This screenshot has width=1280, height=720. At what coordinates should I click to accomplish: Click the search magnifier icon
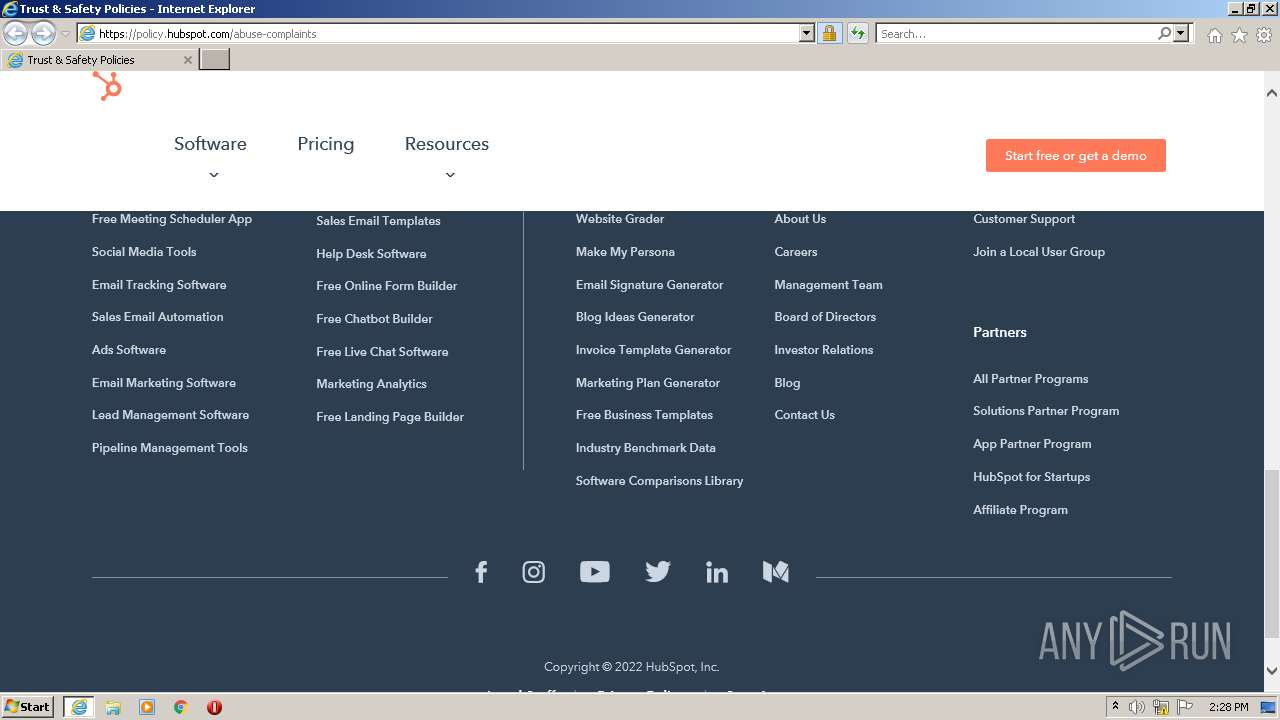[x=1164, y=33]
